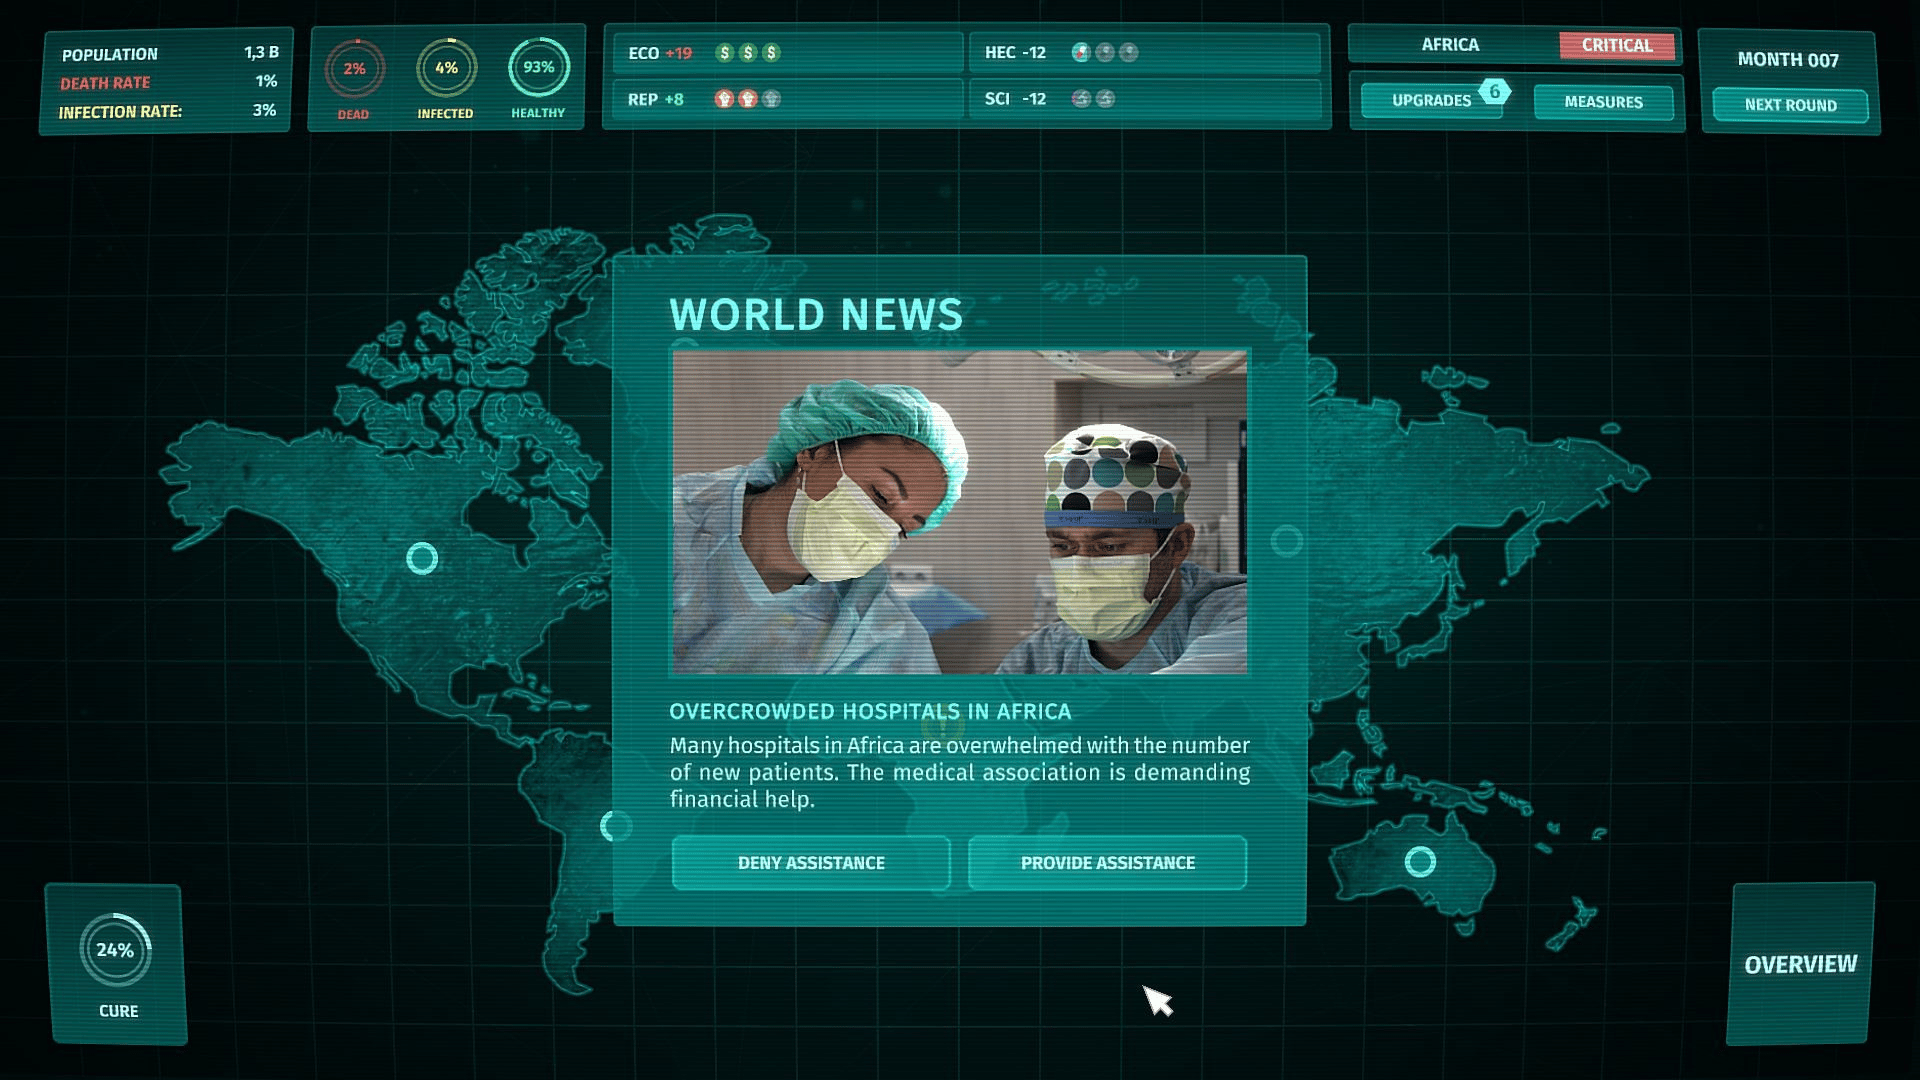Screen dimensions: 1920x1080
Task: Click the active first HEC health icon
Action: coord(1081,53)
